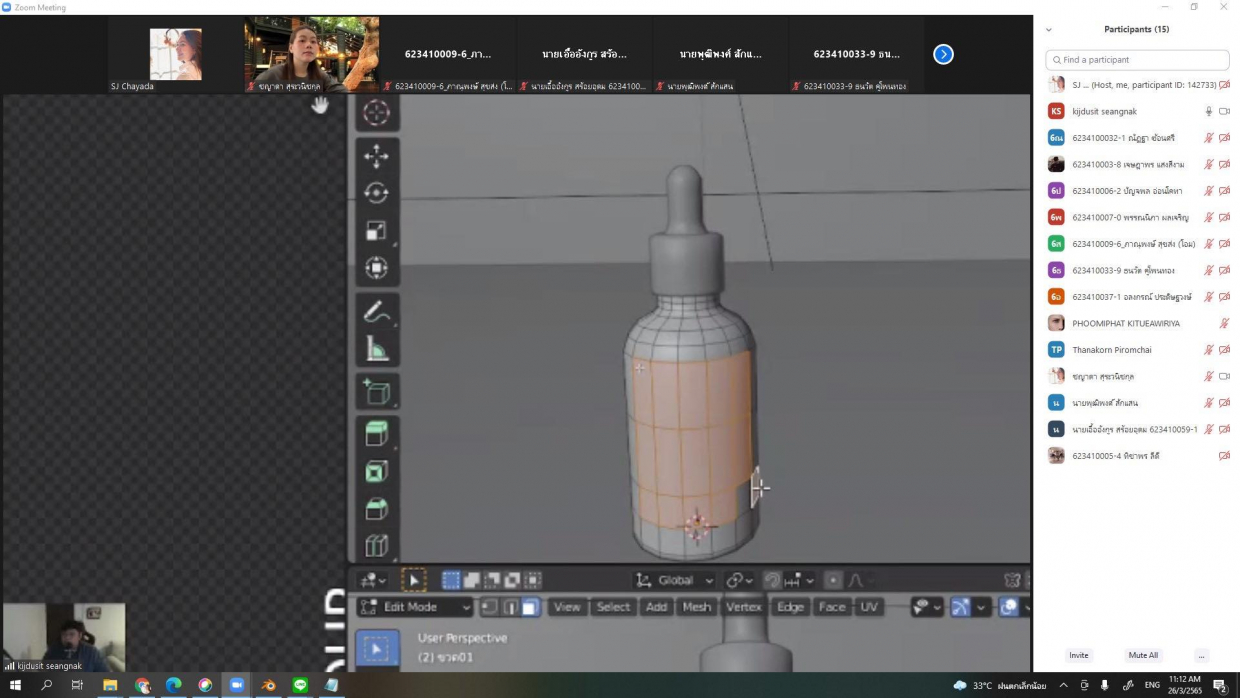Open Global transform orientation dropdown

tap(675, 580)
